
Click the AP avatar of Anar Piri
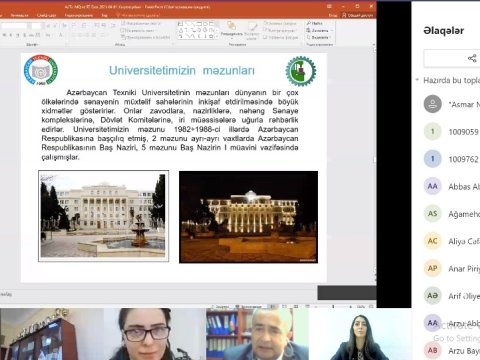click(x=433, y=268)
